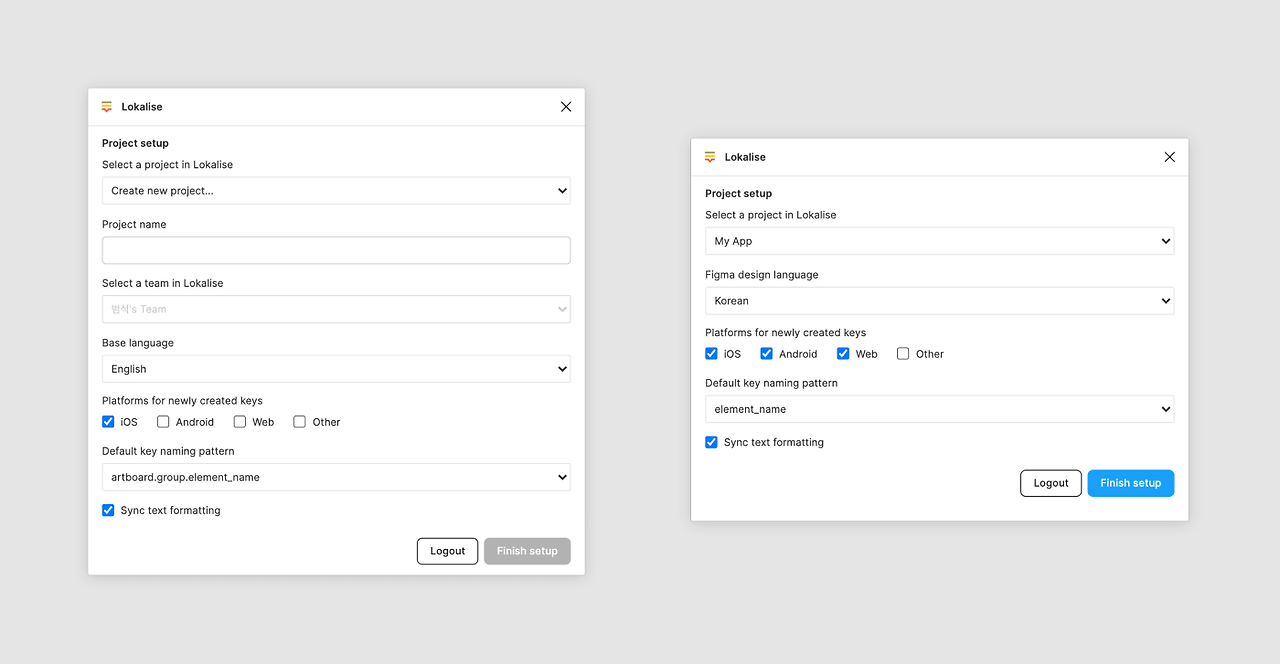This screenshot has width=1280, height=664.
Task: Click the Lokalise logo in left dialog
Action: tap(107, 107)
